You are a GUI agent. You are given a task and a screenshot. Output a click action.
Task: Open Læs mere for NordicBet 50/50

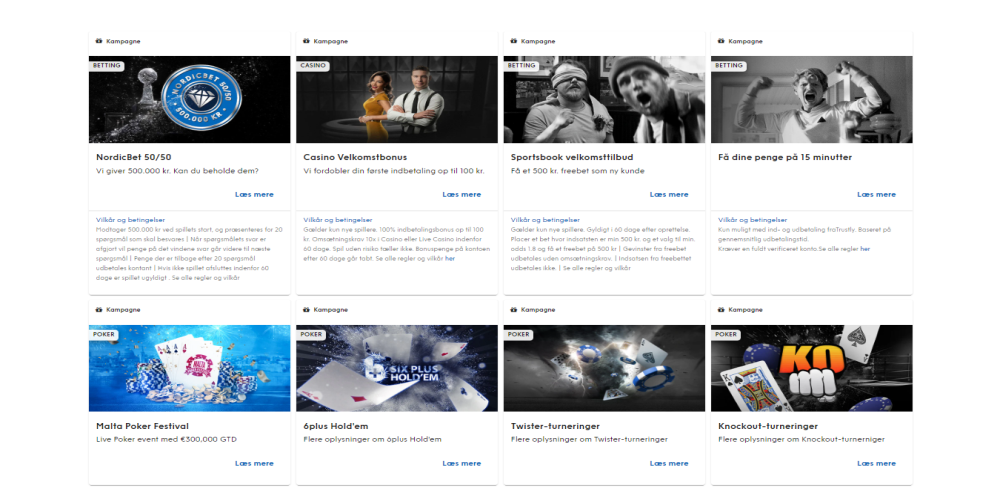pos(254,195)
